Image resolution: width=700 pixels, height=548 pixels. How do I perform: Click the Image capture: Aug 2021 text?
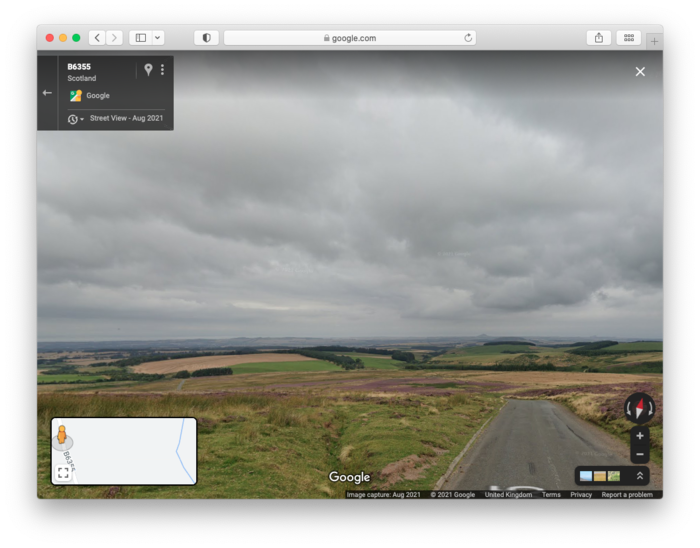(x=383, y=494)
